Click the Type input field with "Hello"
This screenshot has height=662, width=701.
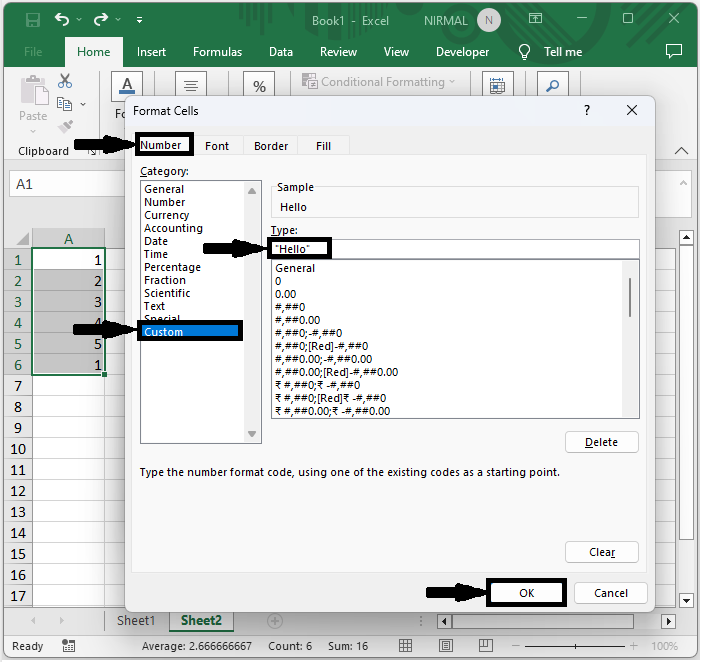[455, 249]
